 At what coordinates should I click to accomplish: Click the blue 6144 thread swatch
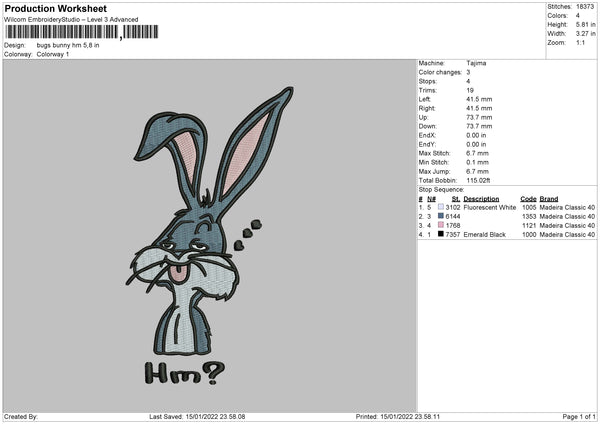[x=440, y=216]
